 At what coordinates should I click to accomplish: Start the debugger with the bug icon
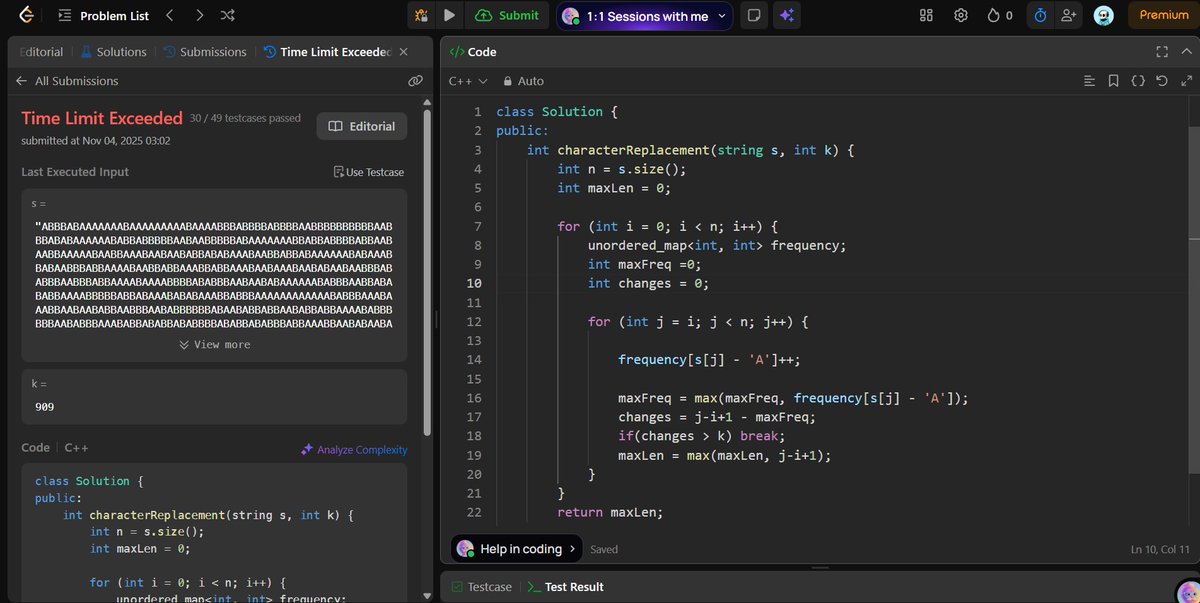click(x=421, y=15)
